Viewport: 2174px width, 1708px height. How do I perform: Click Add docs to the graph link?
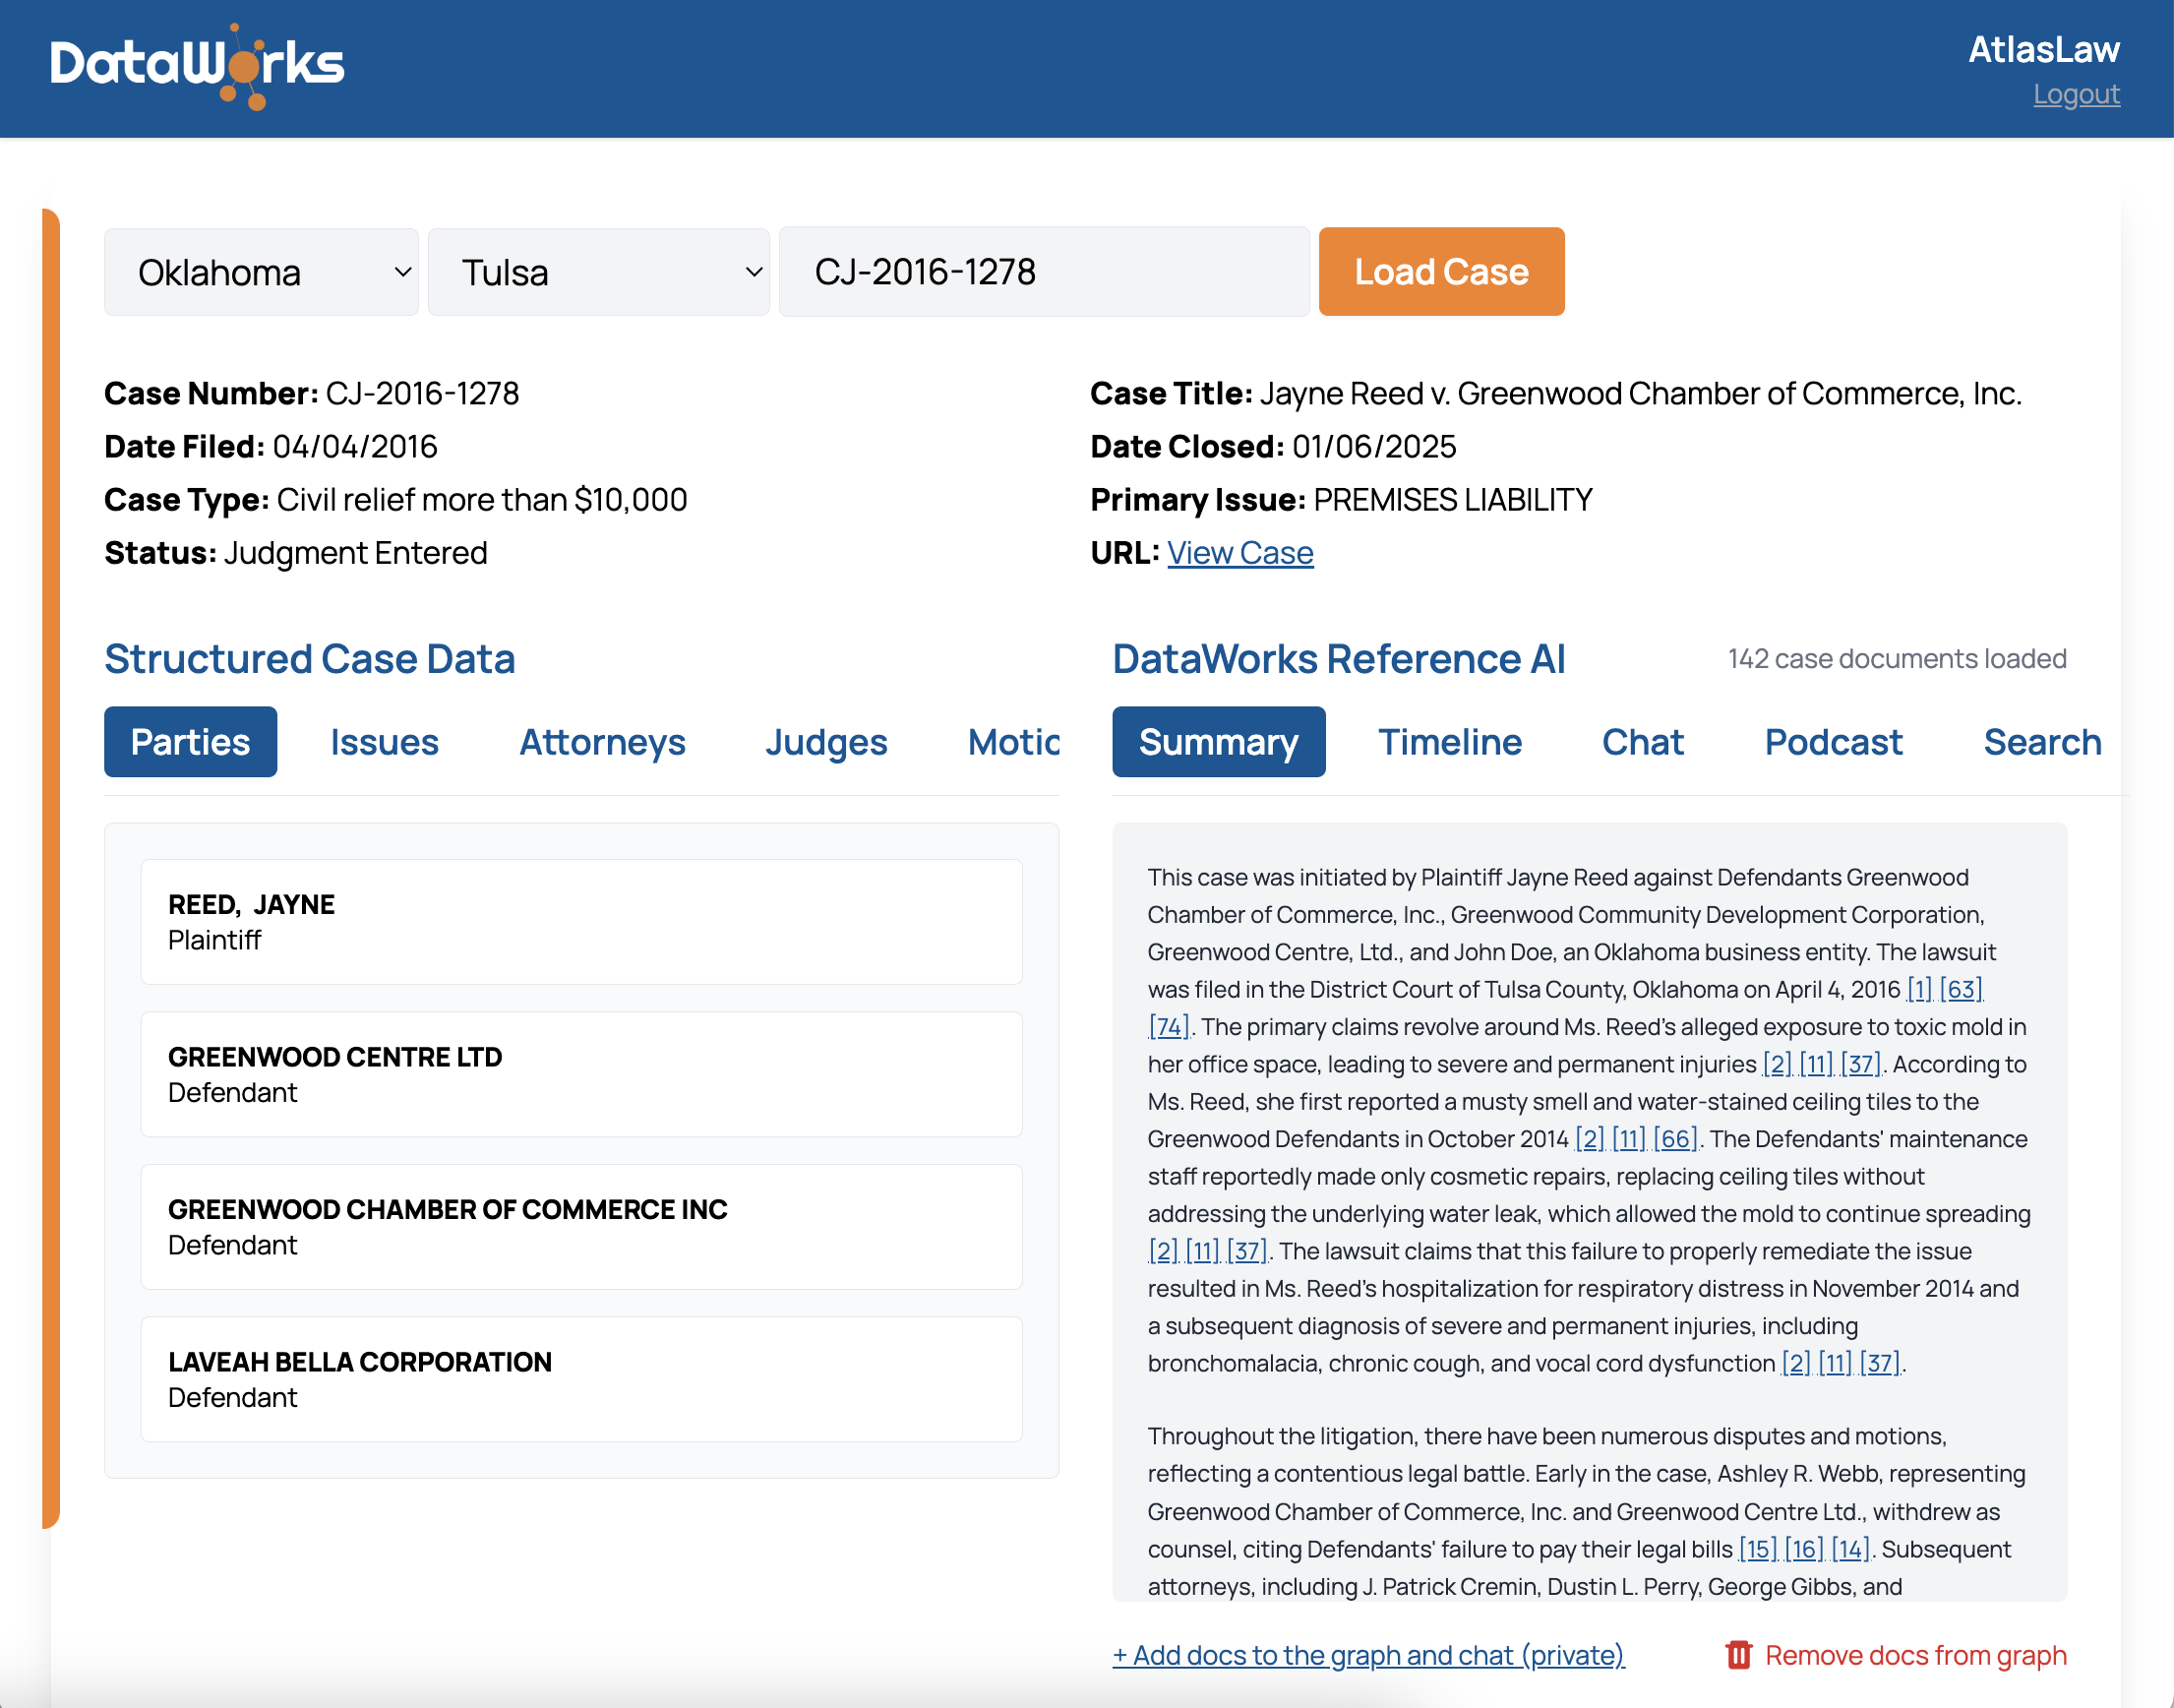click(1368, 1655)
